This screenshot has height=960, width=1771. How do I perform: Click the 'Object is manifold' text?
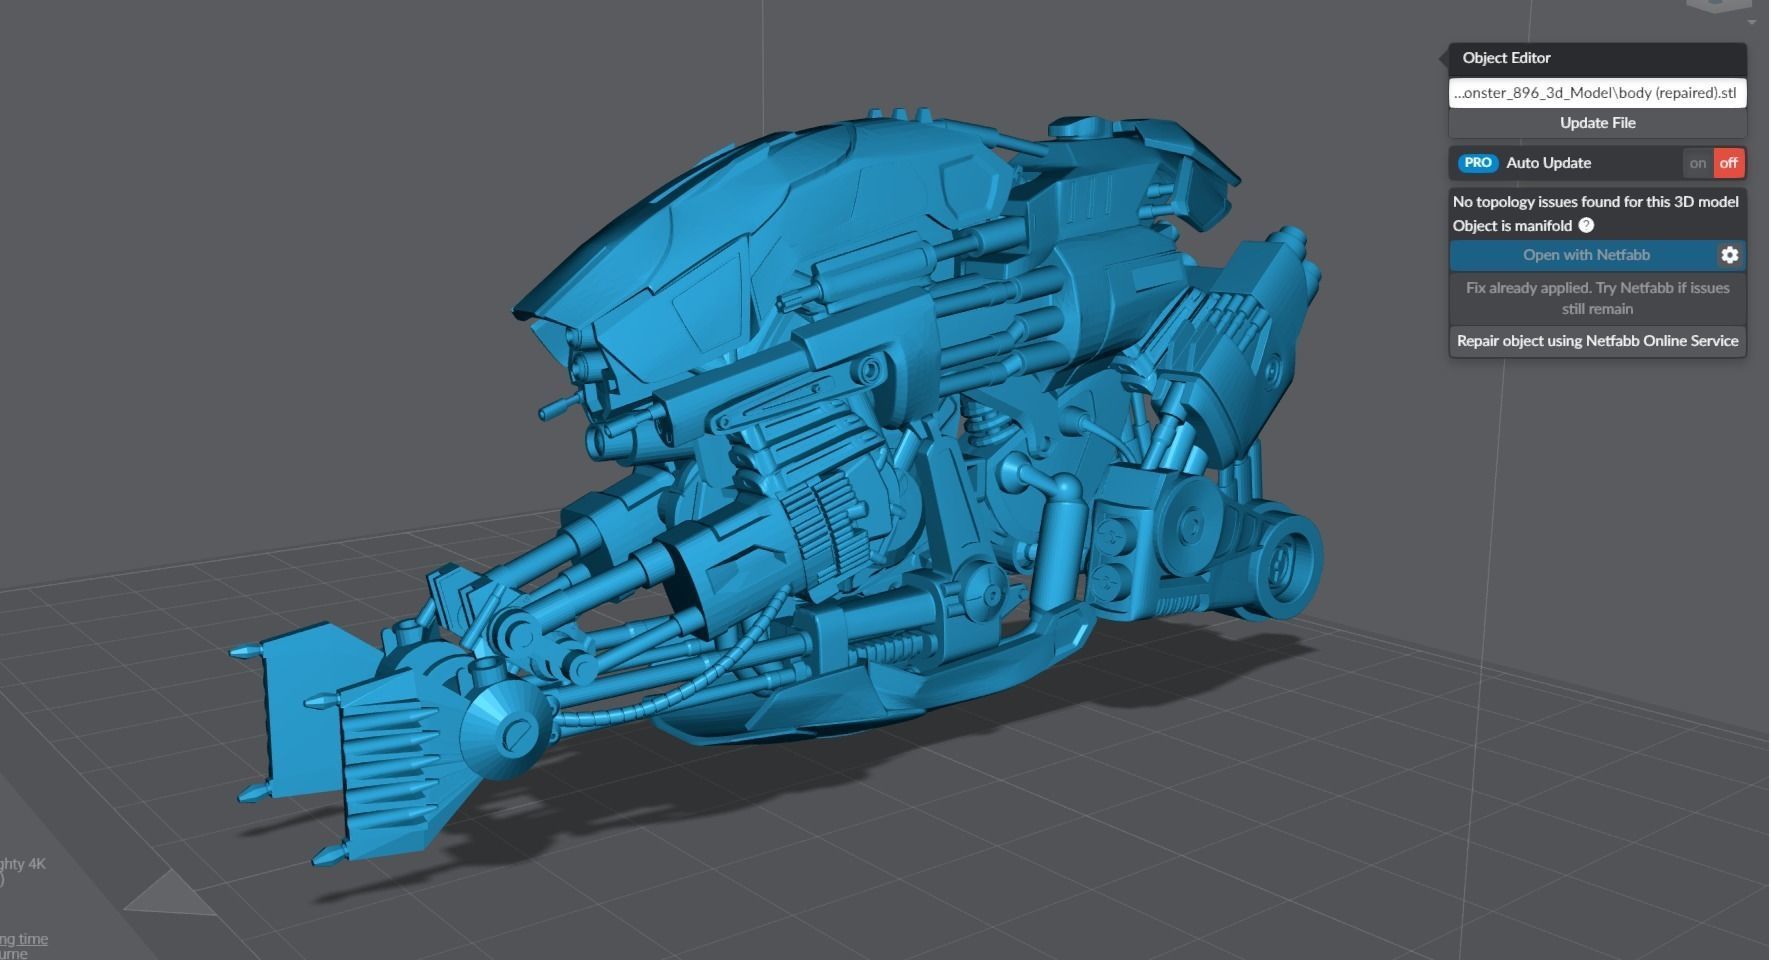tap(1512, 226)
